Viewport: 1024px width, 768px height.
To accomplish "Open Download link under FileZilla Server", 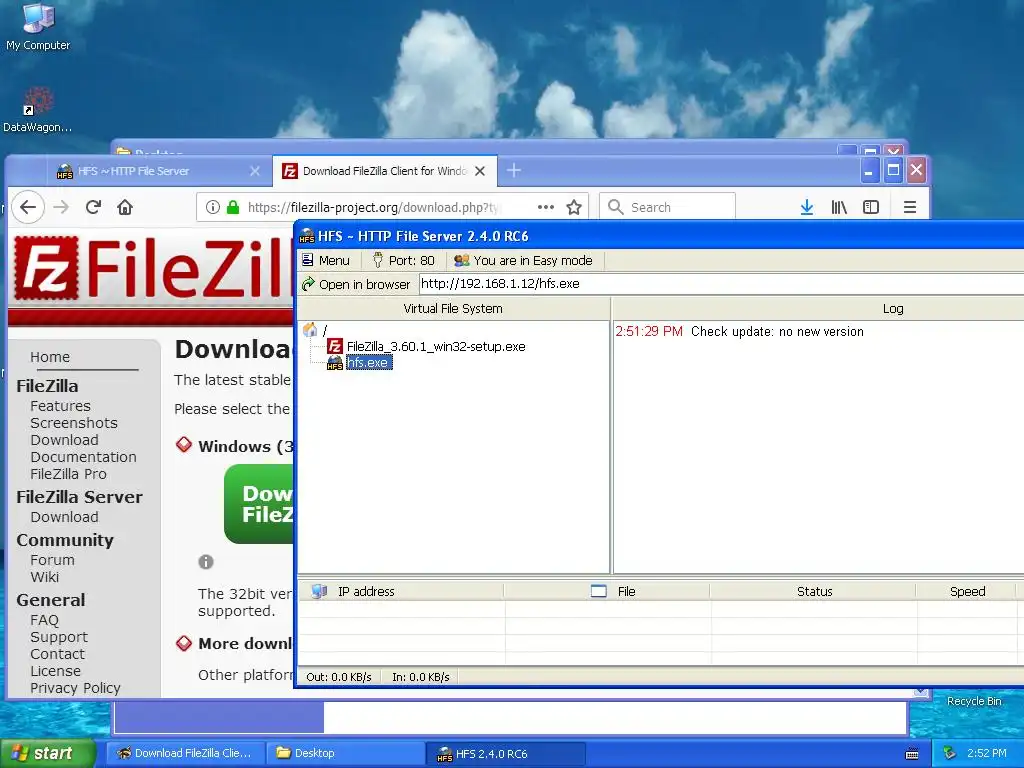I will (x=64, y=517).
